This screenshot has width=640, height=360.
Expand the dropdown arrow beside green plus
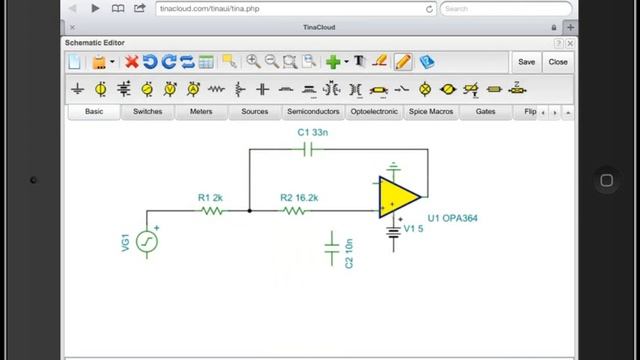point(346,62)
